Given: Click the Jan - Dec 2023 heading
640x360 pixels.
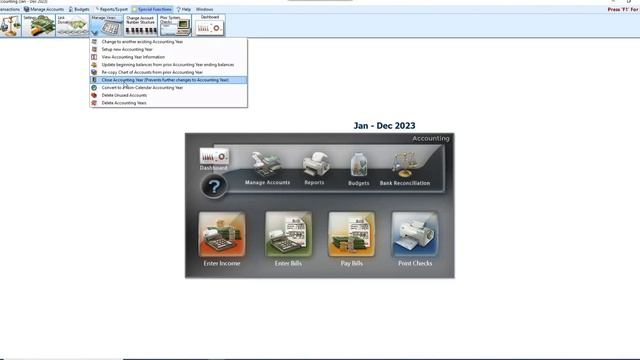Looking at the screenshot, I should [384, 126].
